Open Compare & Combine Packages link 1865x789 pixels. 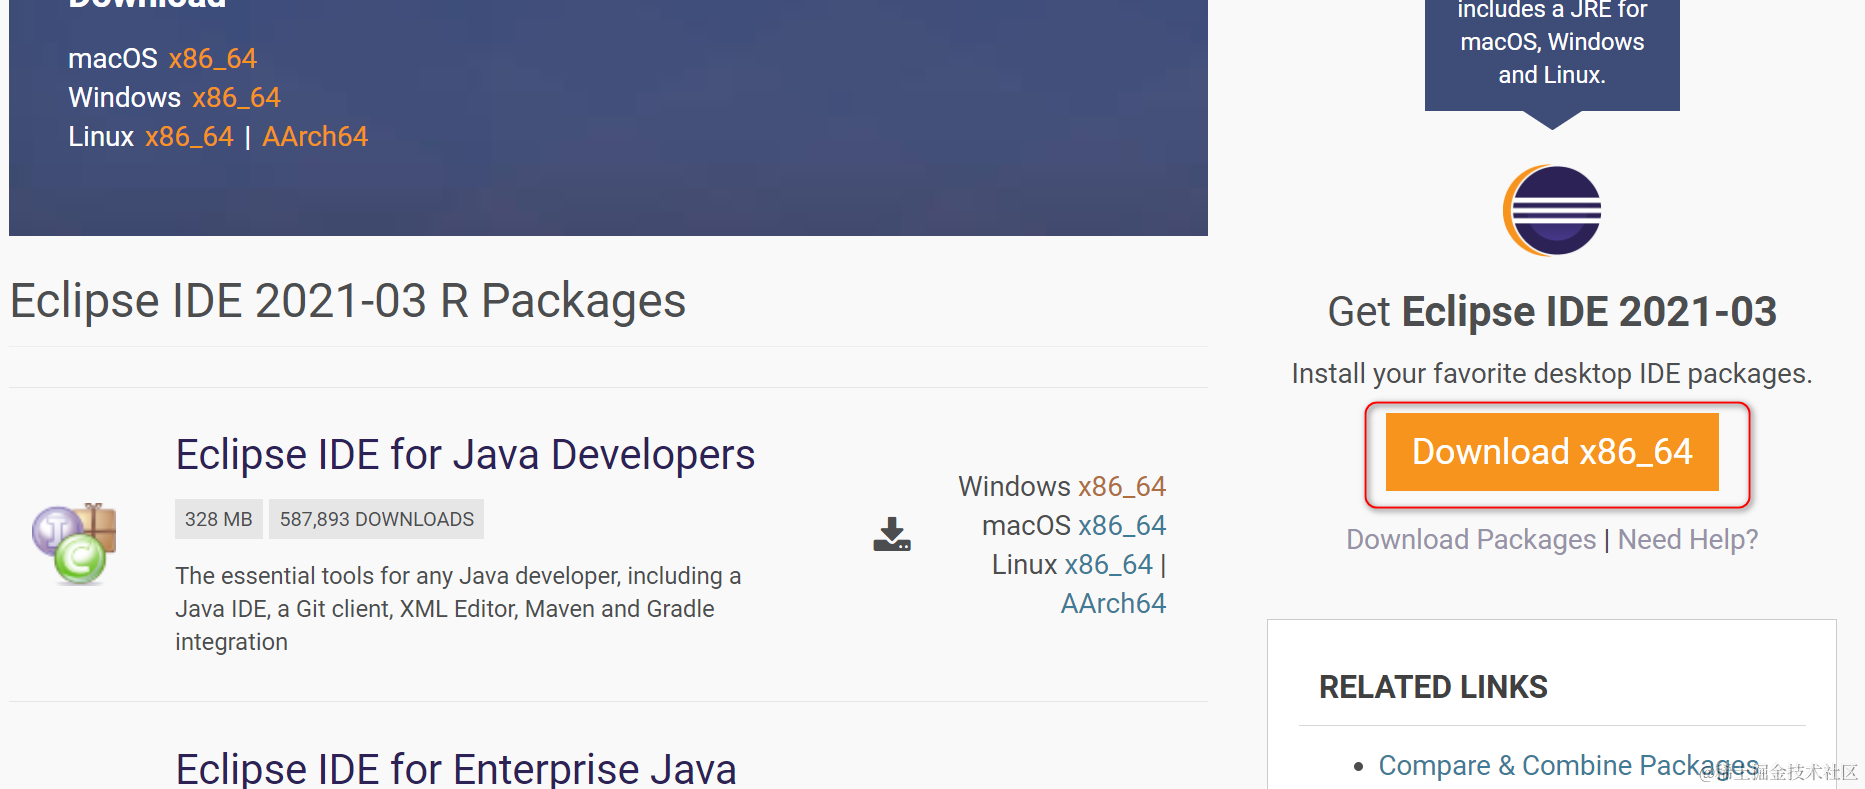1569,766
